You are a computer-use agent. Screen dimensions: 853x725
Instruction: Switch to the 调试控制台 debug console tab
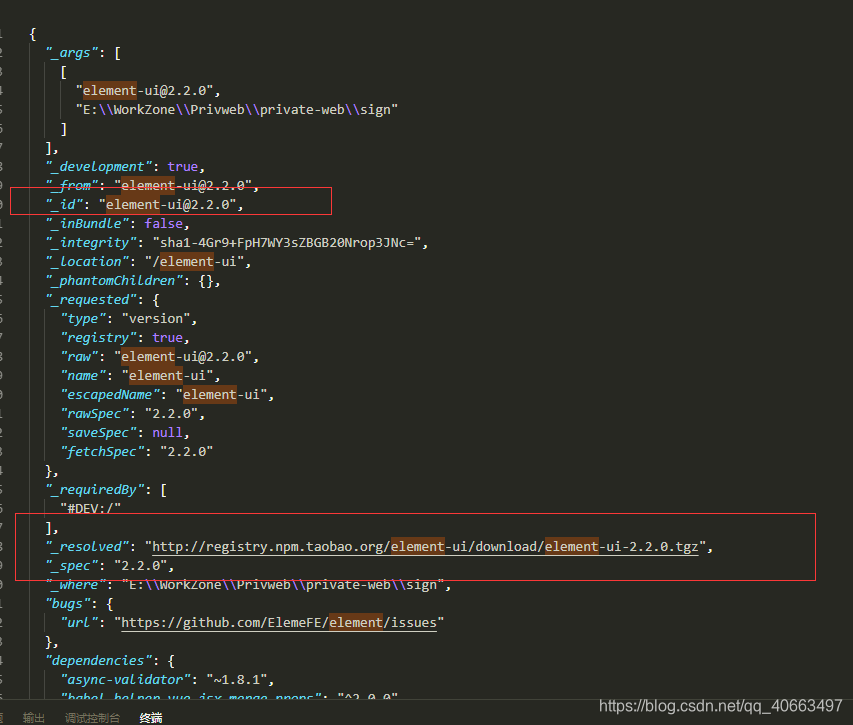tap(92, 718)
